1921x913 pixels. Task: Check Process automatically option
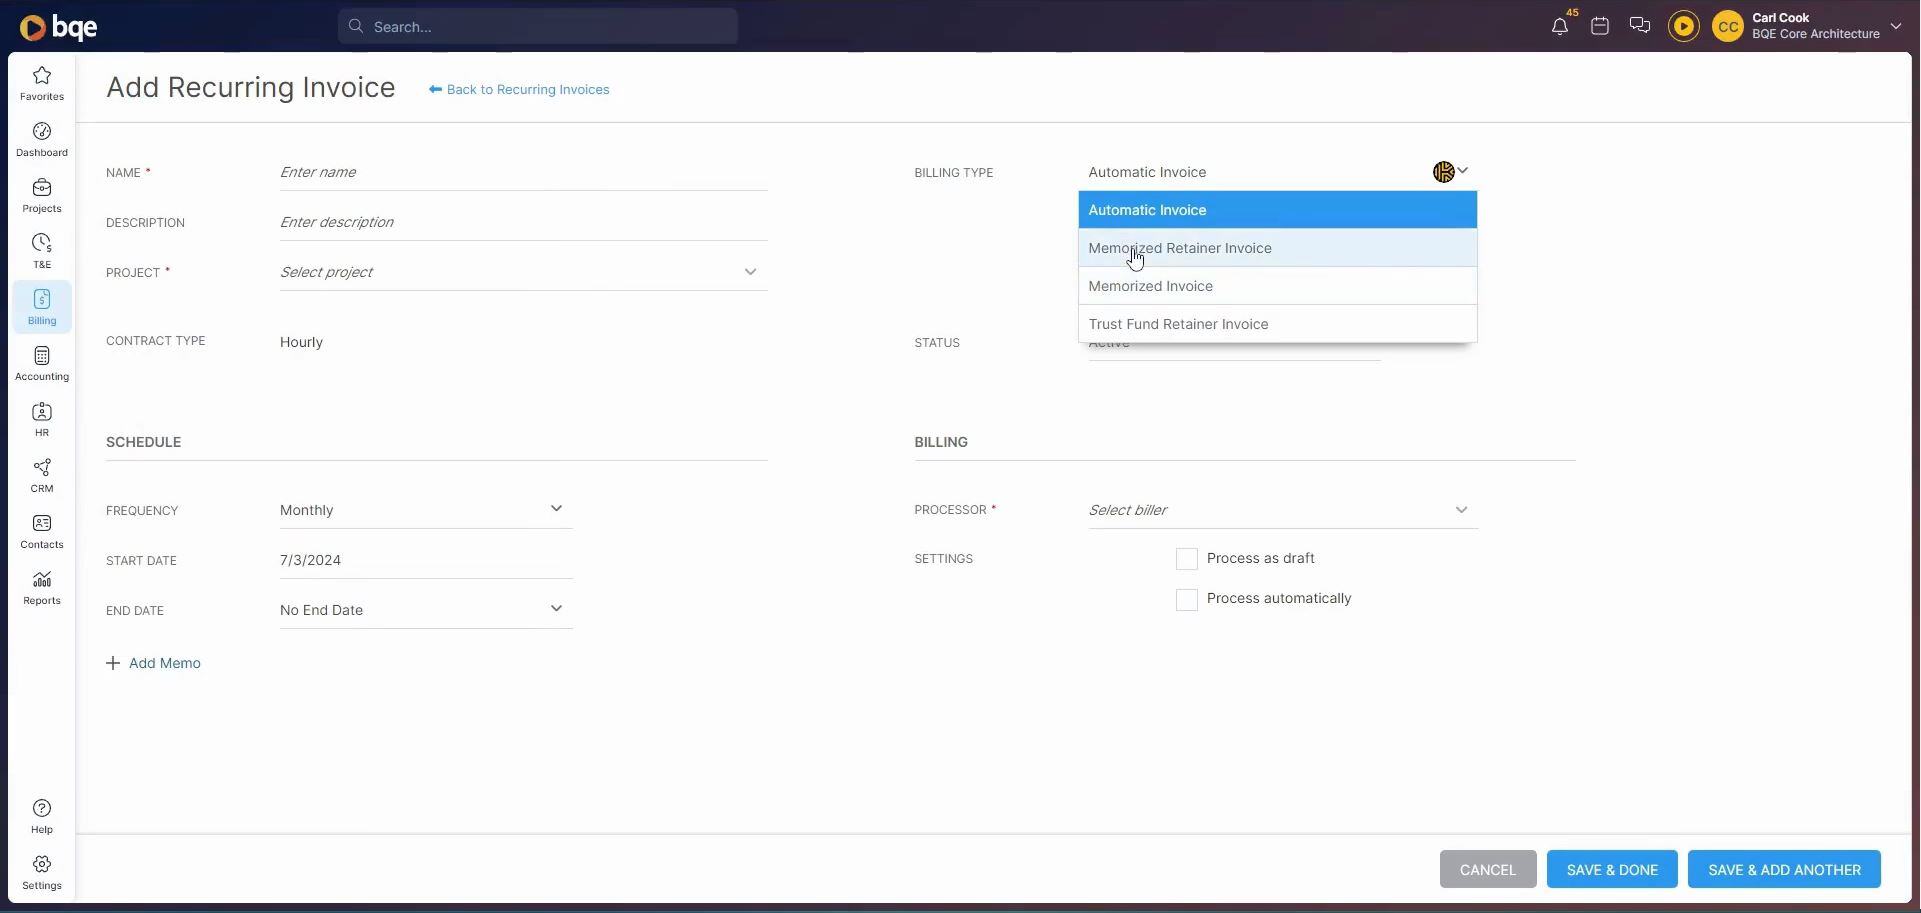tap(1187, 599)
